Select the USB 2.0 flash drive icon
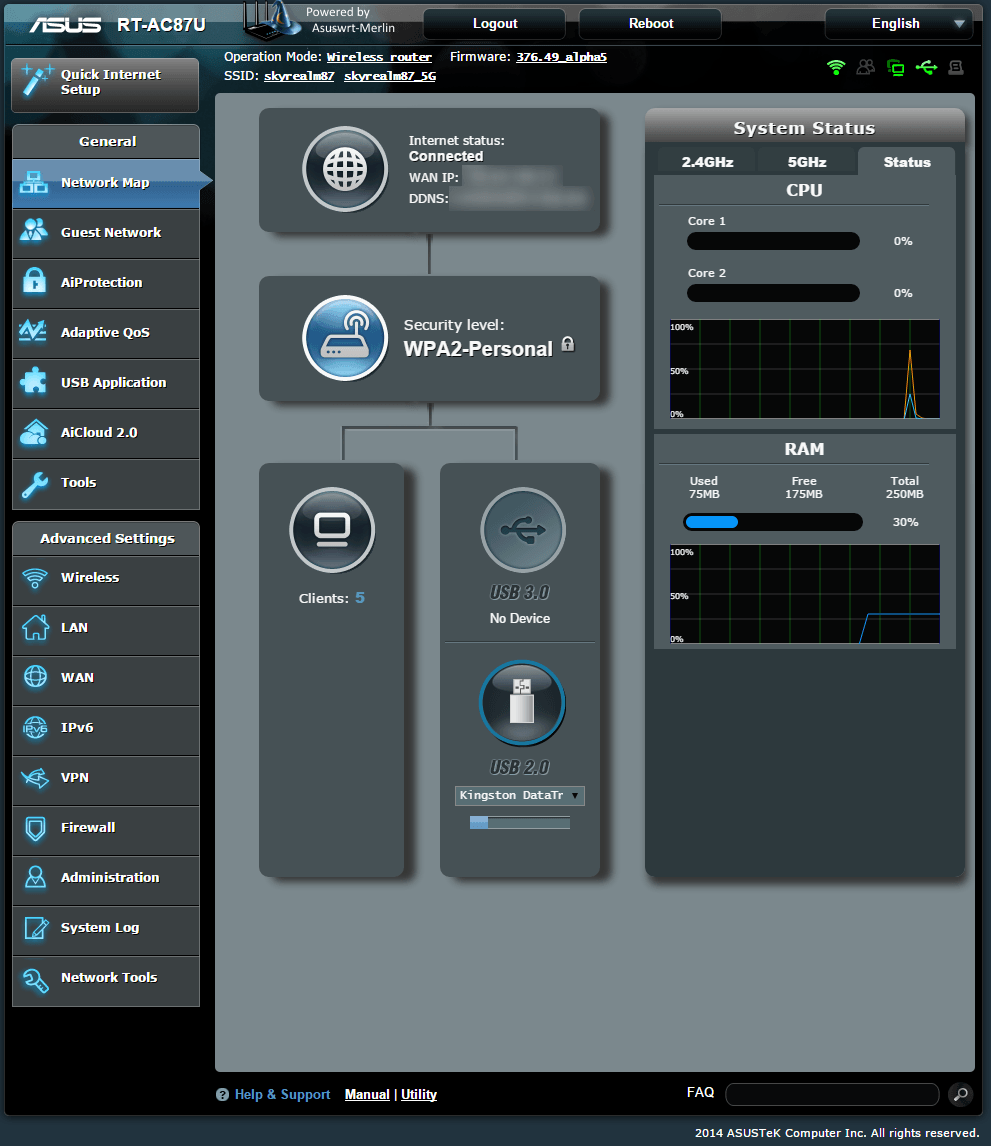 point(522,703)
